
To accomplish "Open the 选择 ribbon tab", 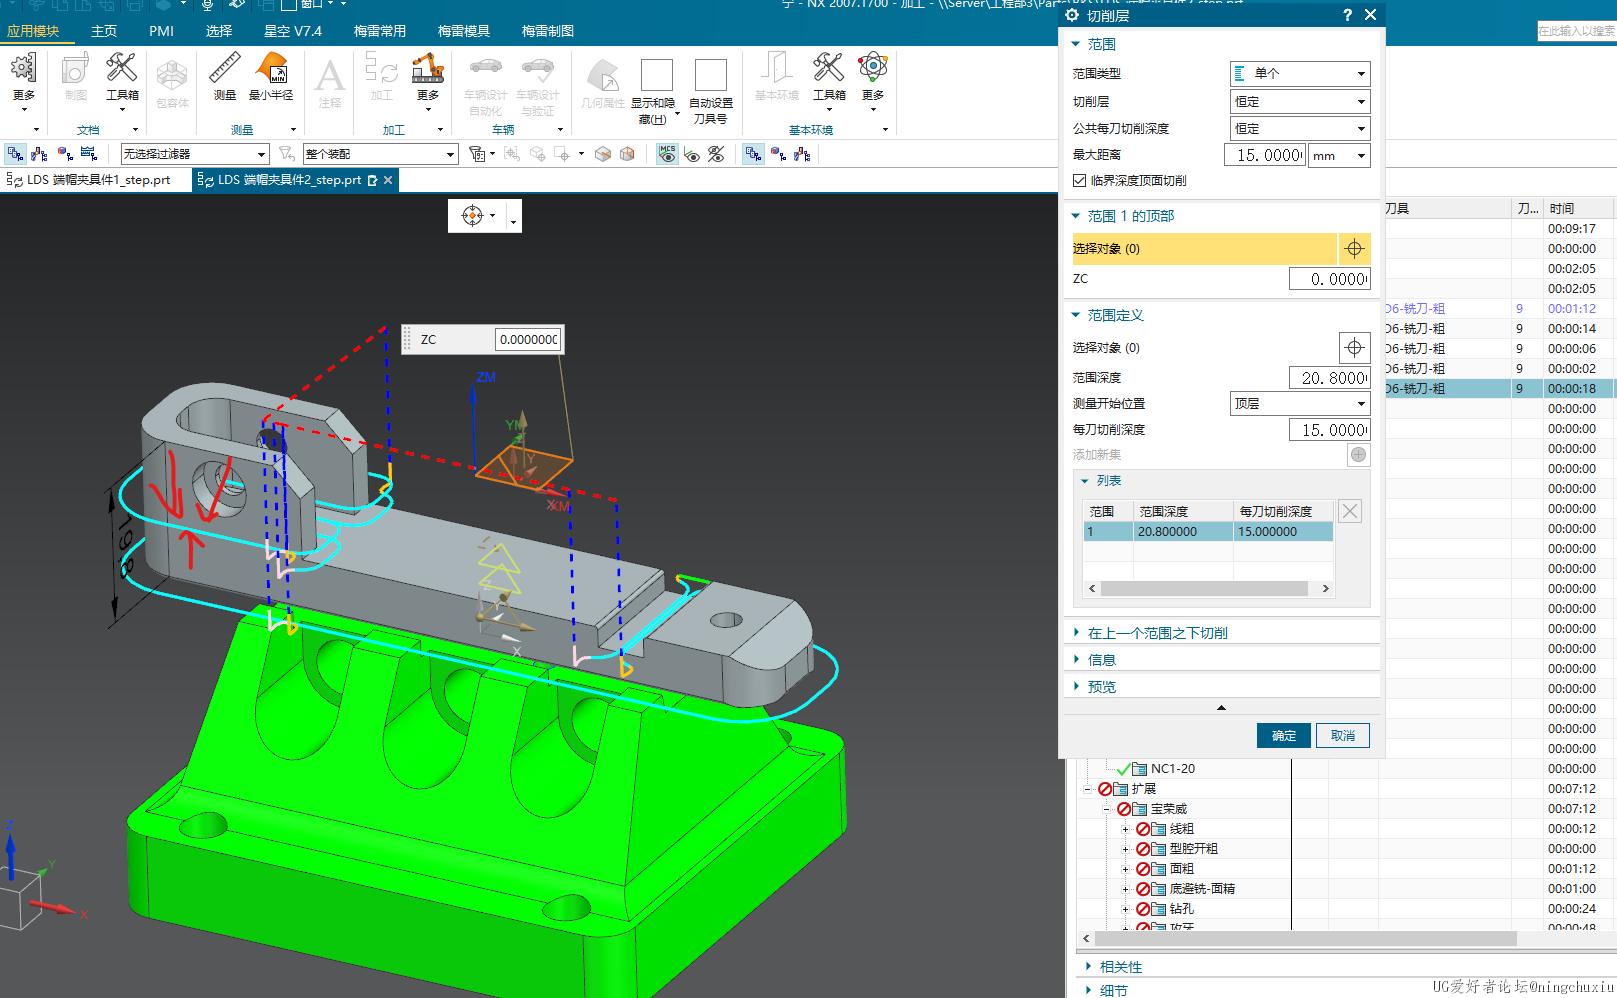I will [x=219, y=31].
